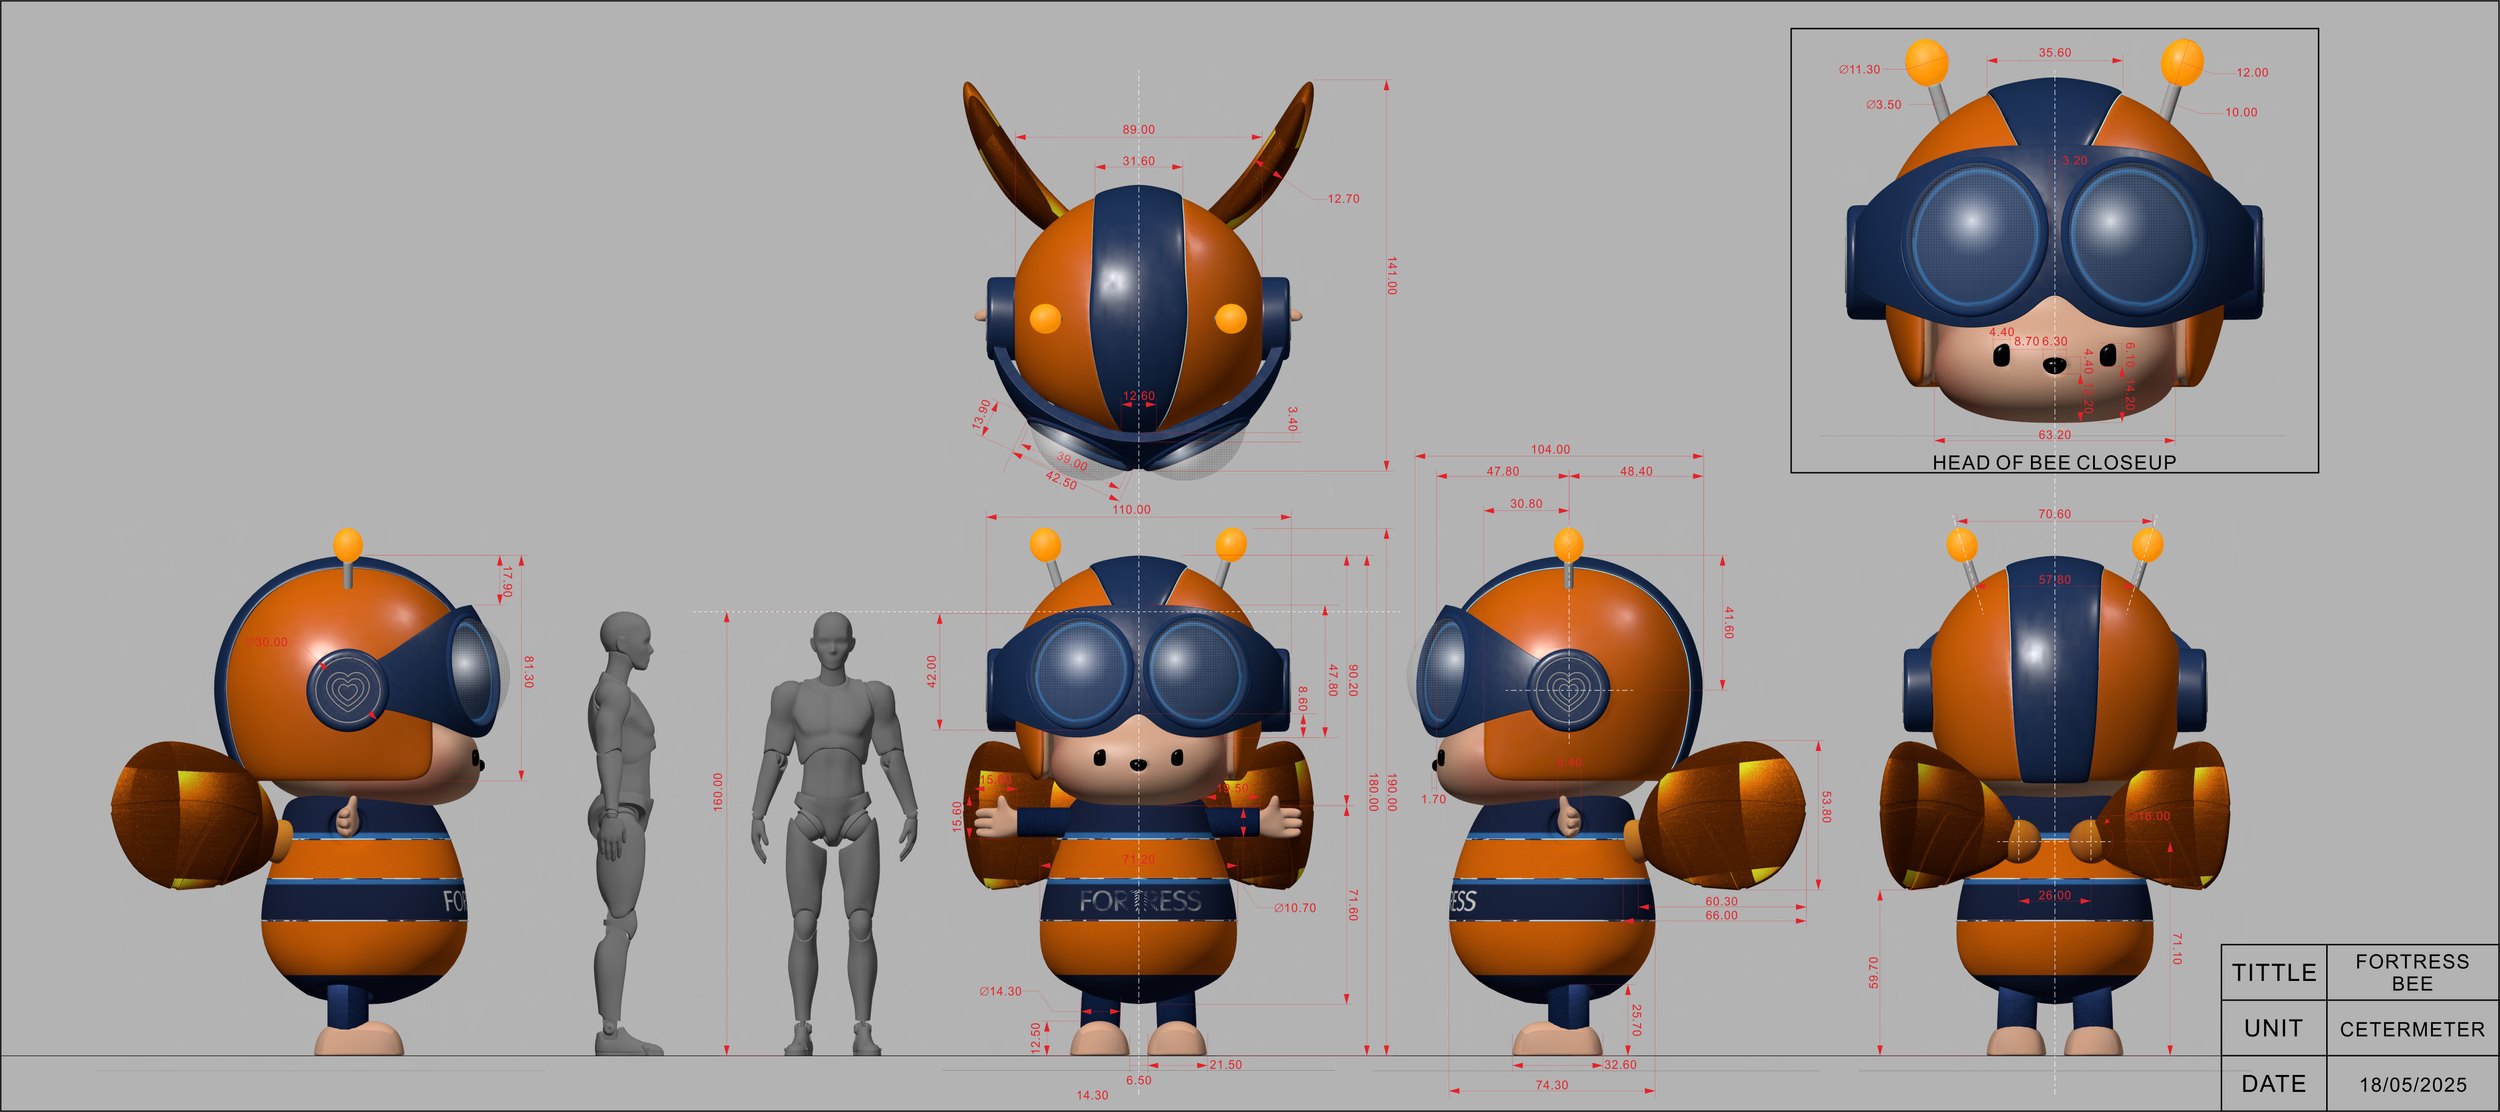This screenshot has width=2500, height=1112.
Task: Click the 74.30 dimension below side view
Action: tap(1551, 1085)
